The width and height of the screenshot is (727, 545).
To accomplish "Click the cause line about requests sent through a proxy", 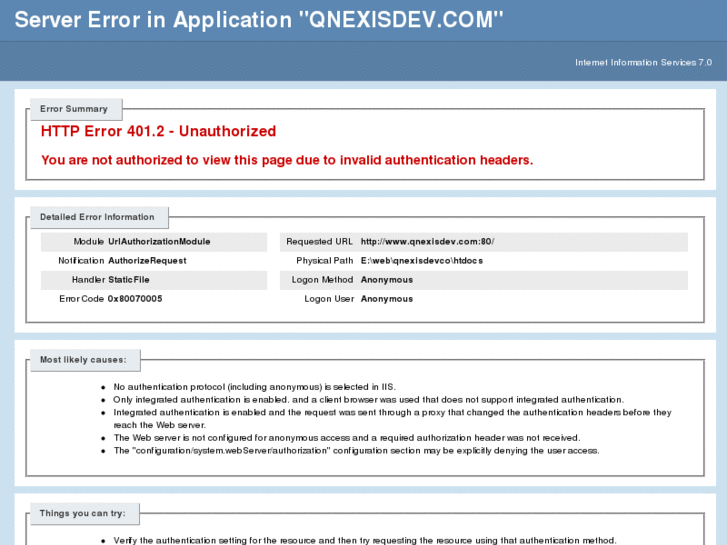I will tap(392, 419).
